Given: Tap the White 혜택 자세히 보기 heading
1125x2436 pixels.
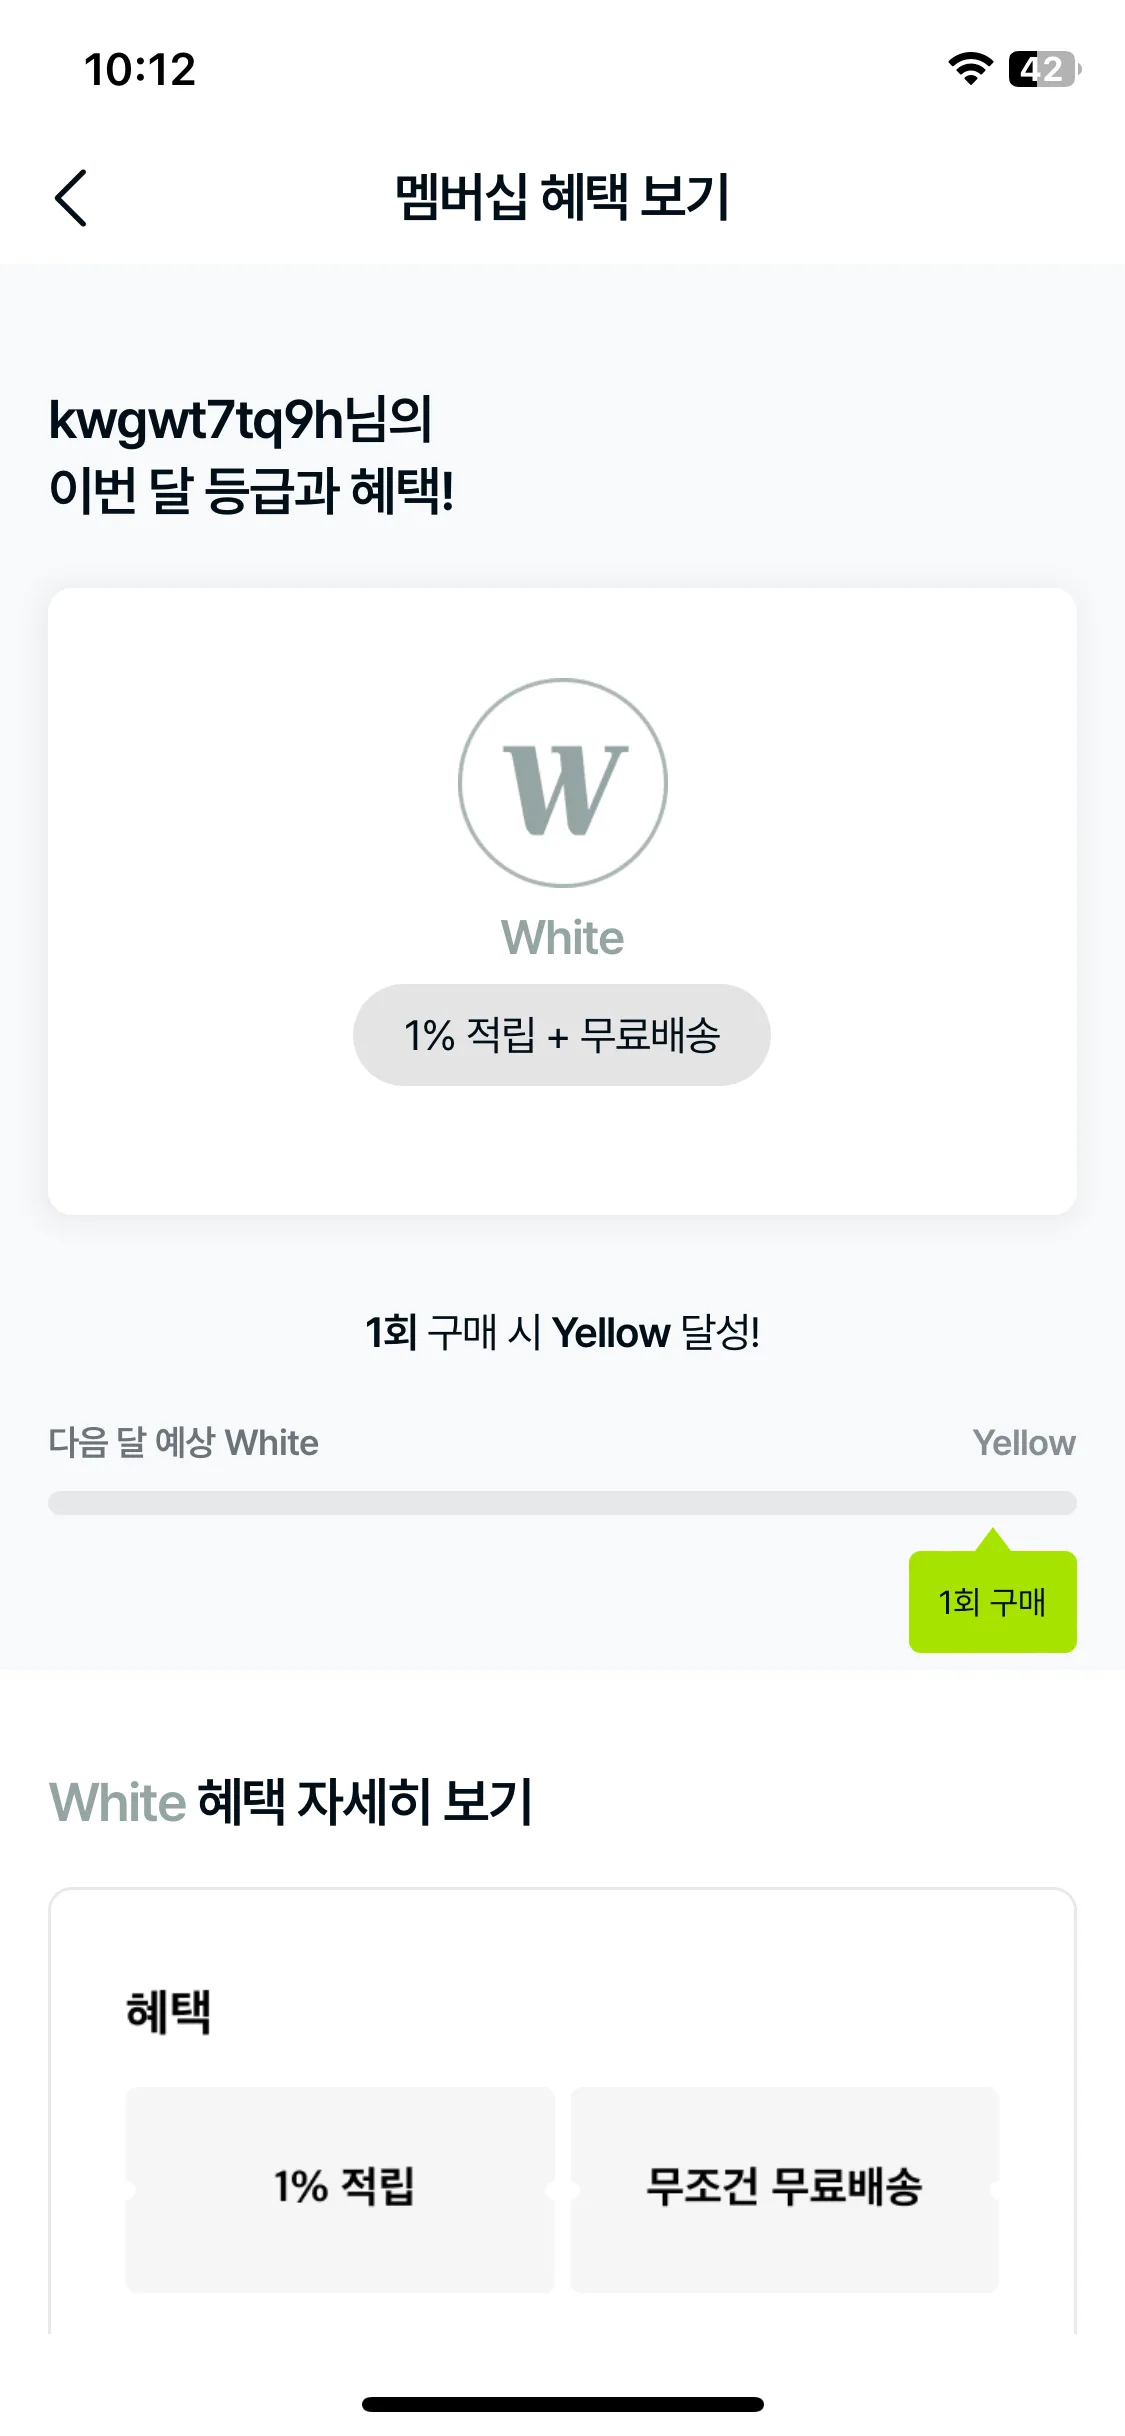Looking at the screenshot, I should tap(291, 1802).
